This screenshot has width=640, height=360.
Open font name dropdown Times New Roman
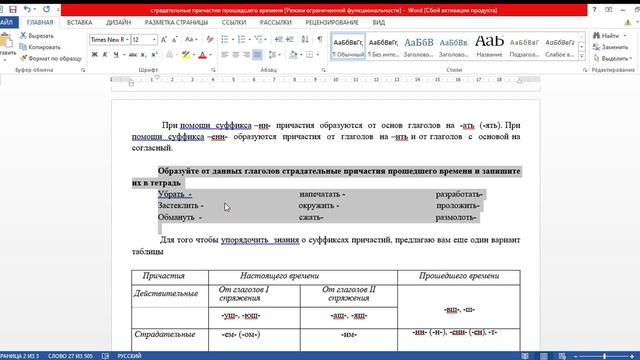(x=127, y=40)
